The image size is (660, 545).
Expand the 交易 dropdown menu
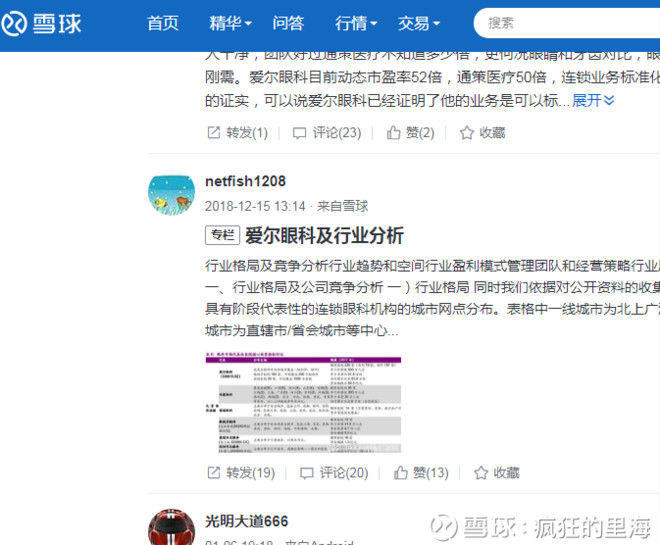click(419, 23)
